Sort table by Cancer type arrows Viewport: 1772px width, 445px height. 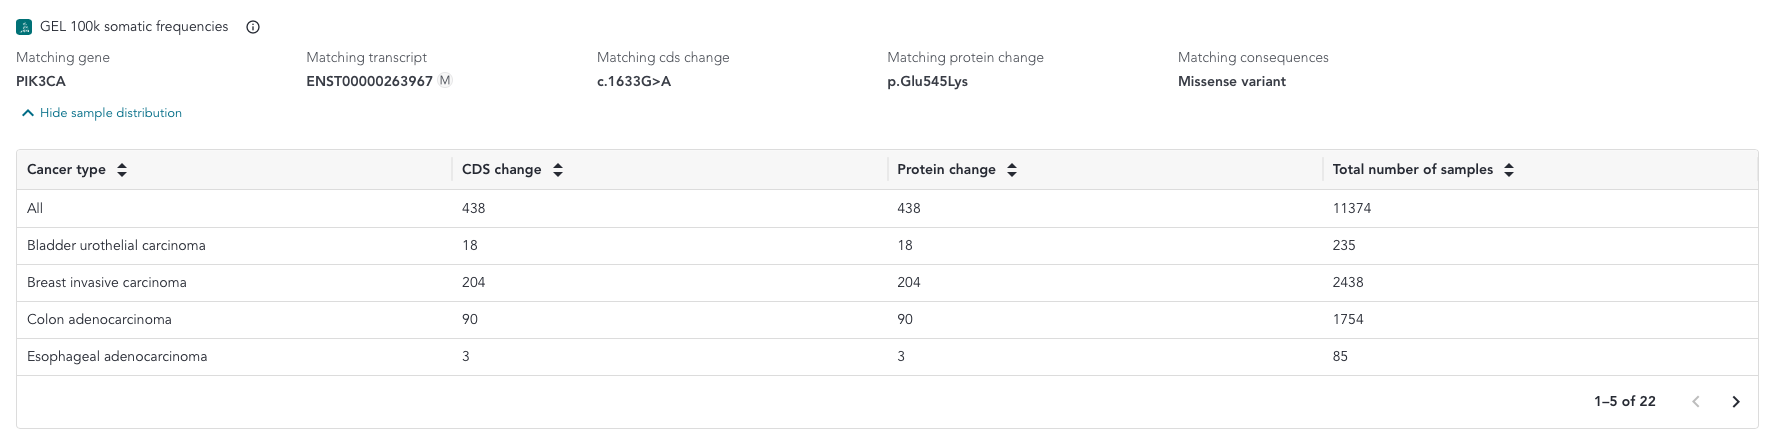(122, 170)
